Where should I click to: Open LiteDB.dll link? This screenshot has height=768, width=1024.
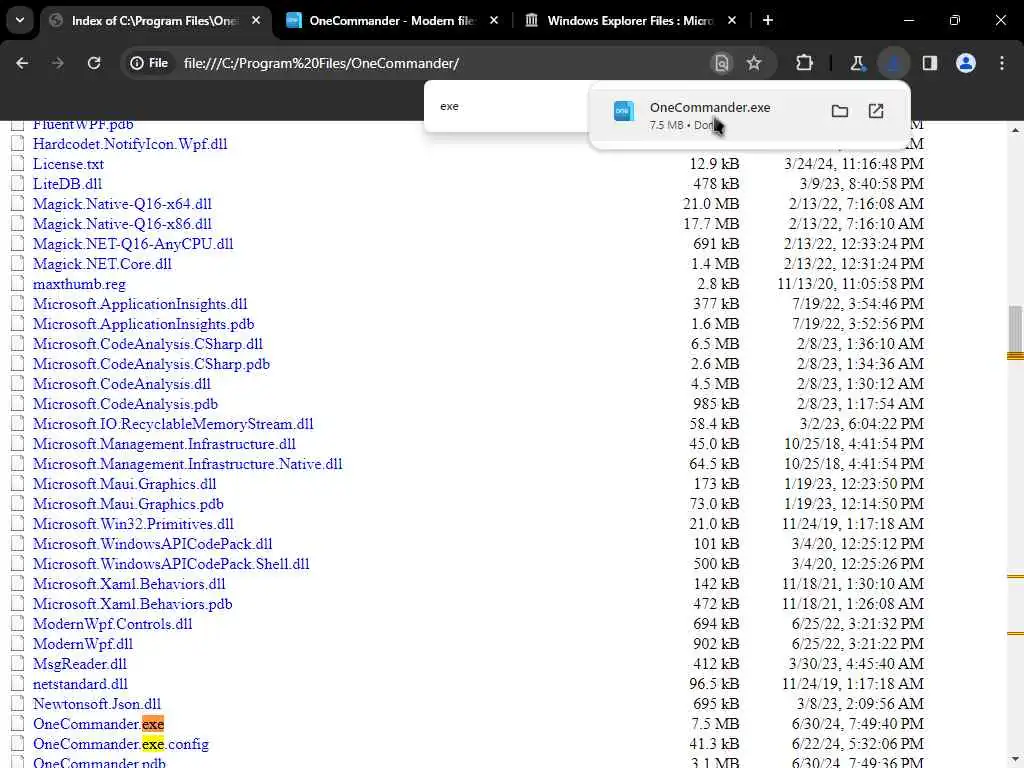(67, 184)
